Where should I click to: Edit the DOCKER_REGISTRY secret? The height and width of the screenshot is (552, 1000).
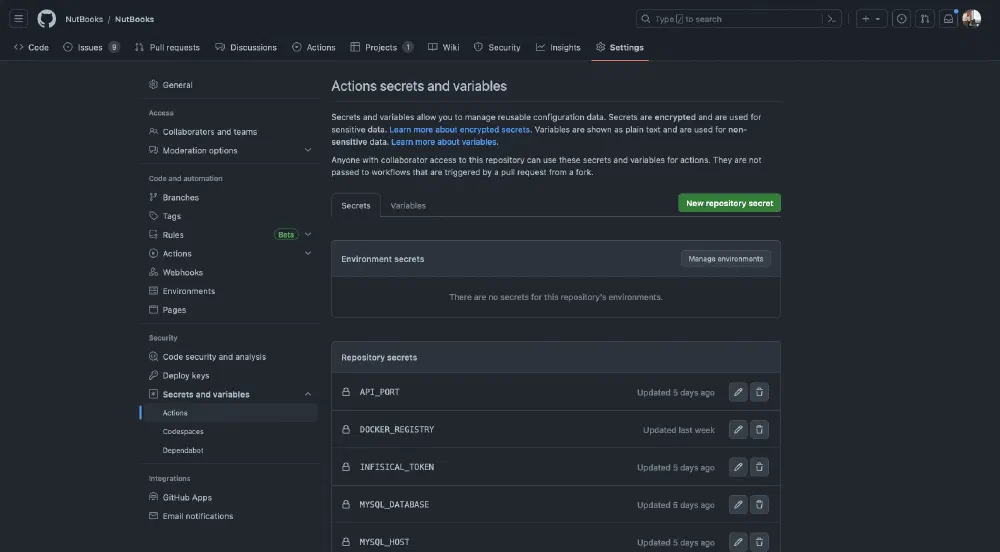(x=738, y=430)
